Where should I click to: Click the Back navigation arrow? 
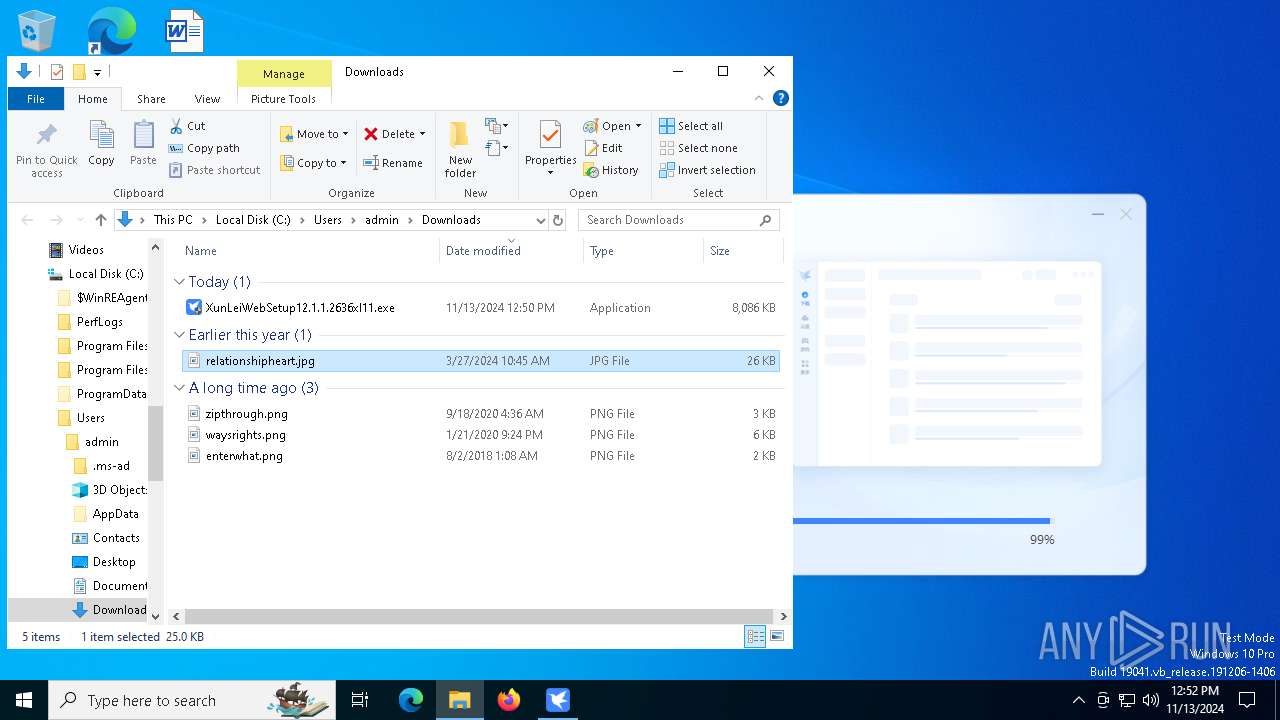(x=27, y=220)
